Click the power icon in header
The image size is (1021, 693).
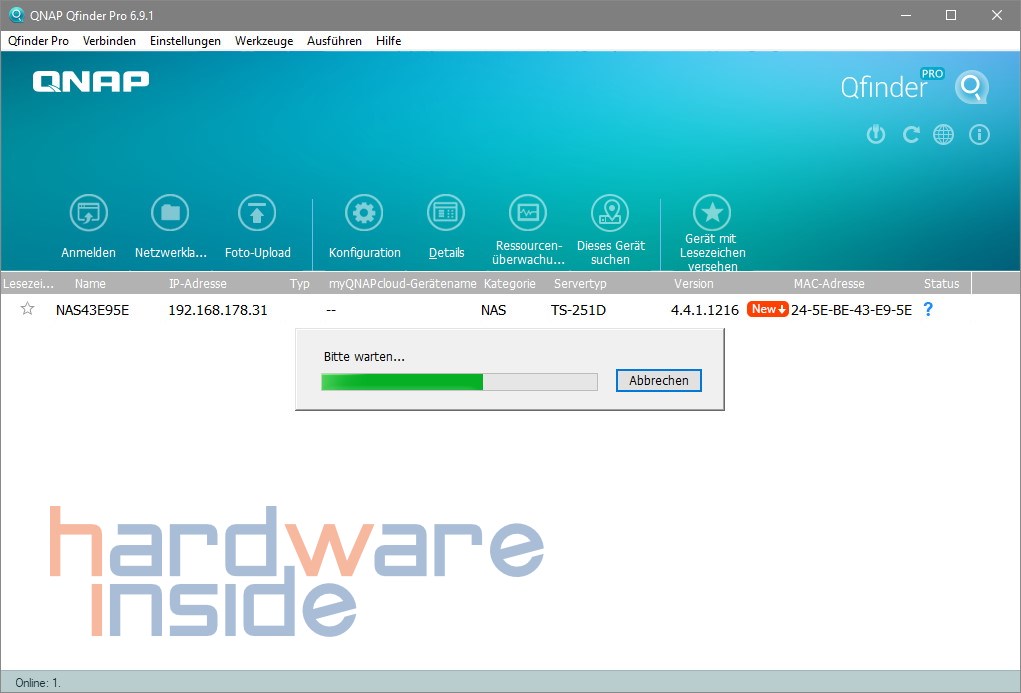click(876, 135)
